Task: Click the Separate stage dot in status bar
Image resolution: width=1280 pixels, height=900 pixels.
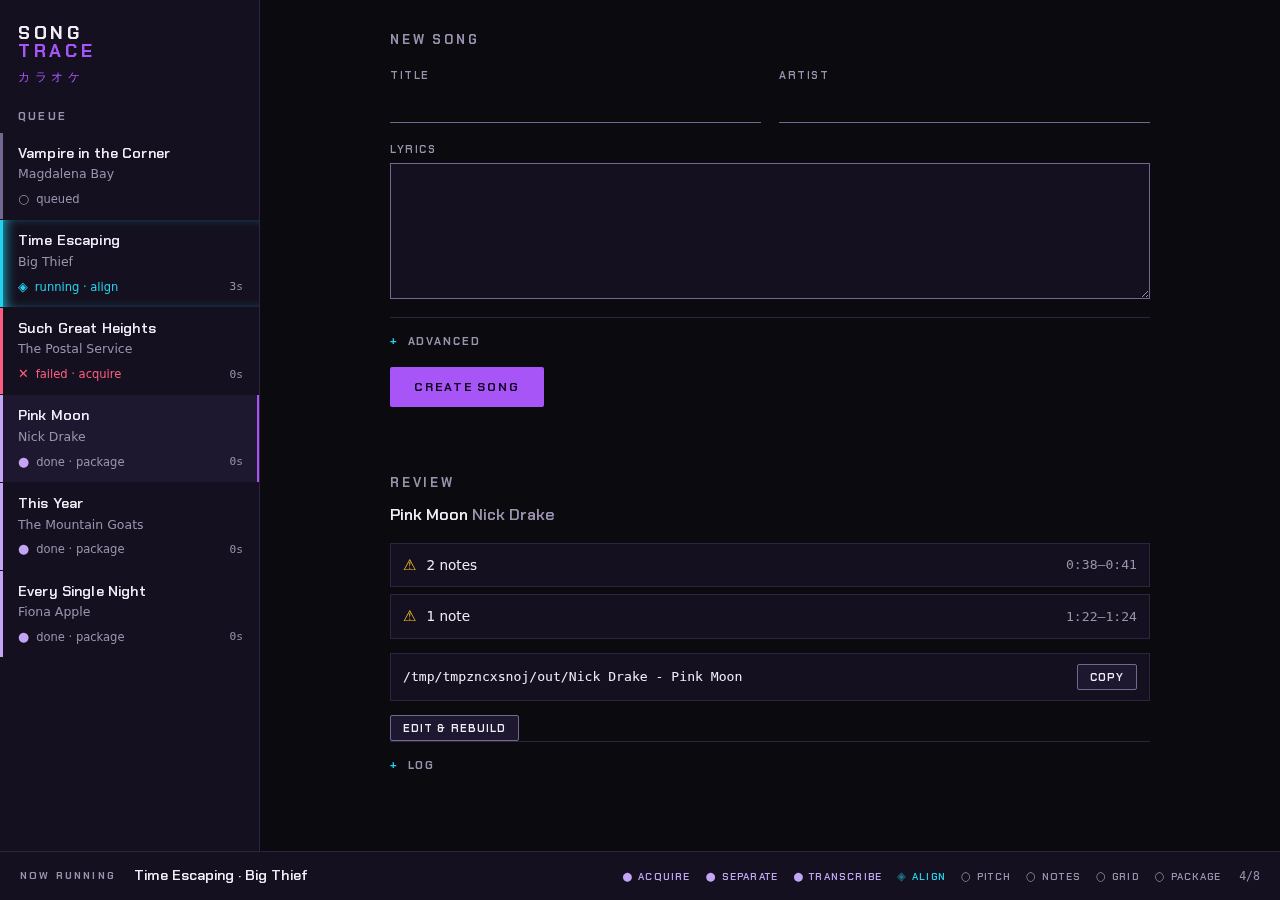Action: (711, 877)
